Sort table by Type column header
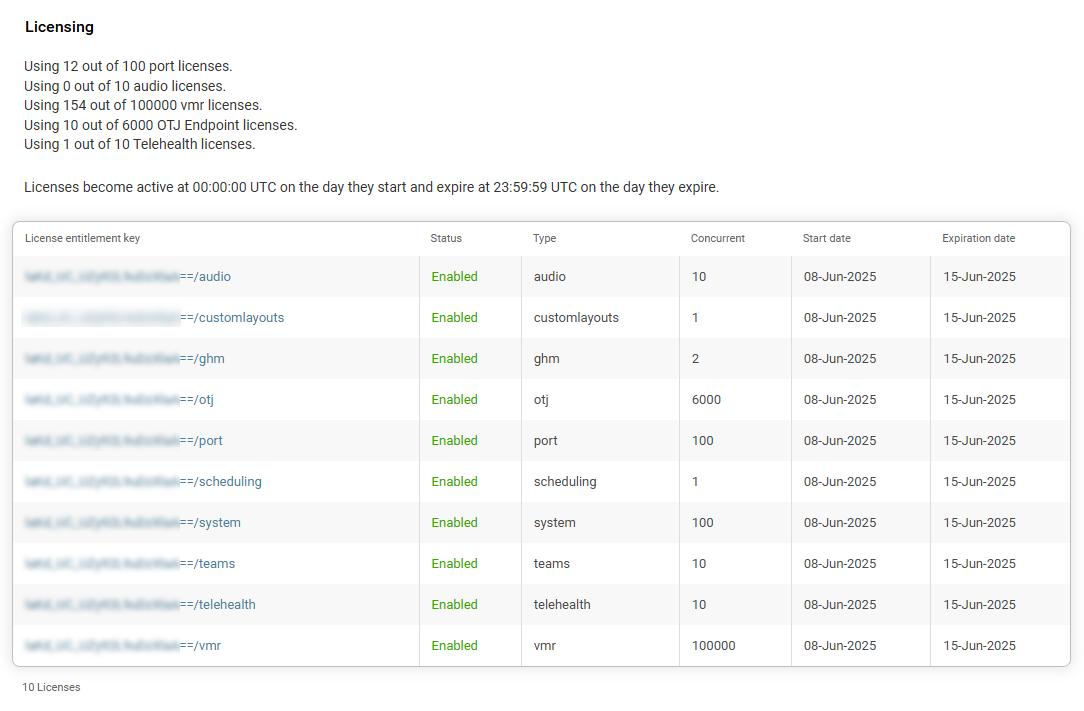 tap(544, 239)
